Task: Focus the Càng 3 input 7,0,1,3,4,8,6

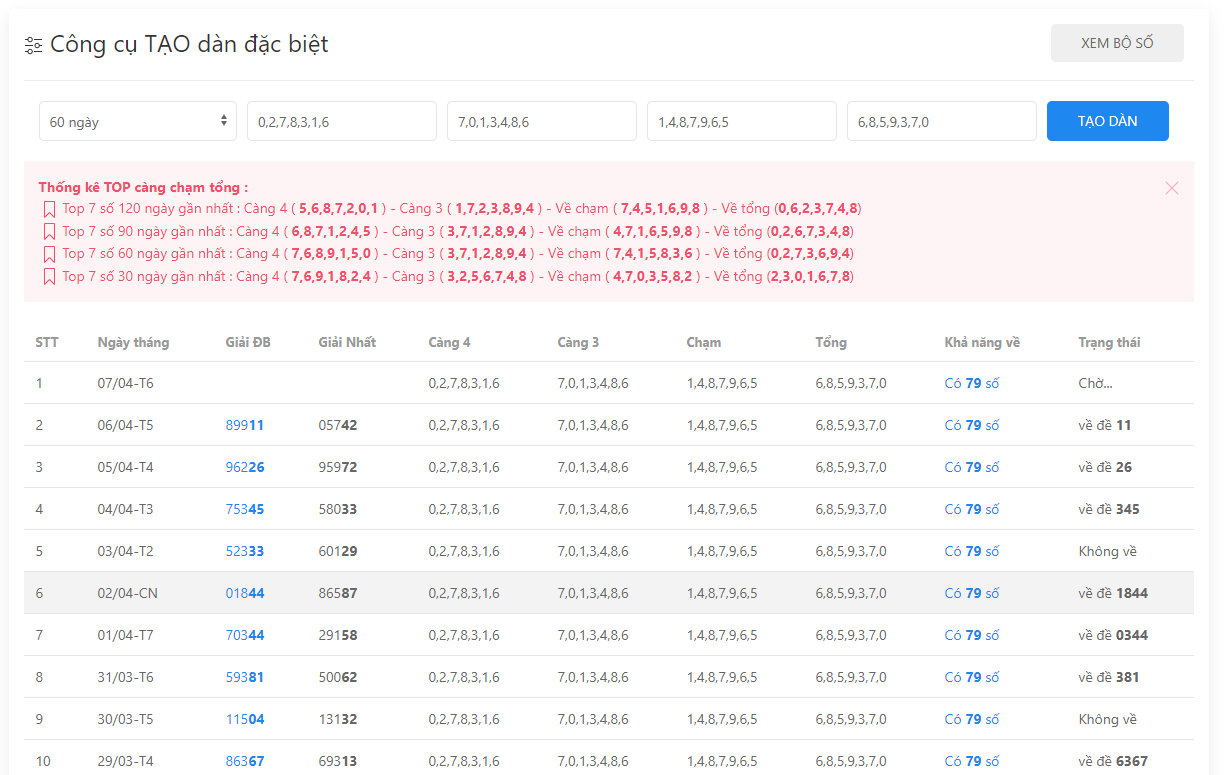Action: (541, 121)
